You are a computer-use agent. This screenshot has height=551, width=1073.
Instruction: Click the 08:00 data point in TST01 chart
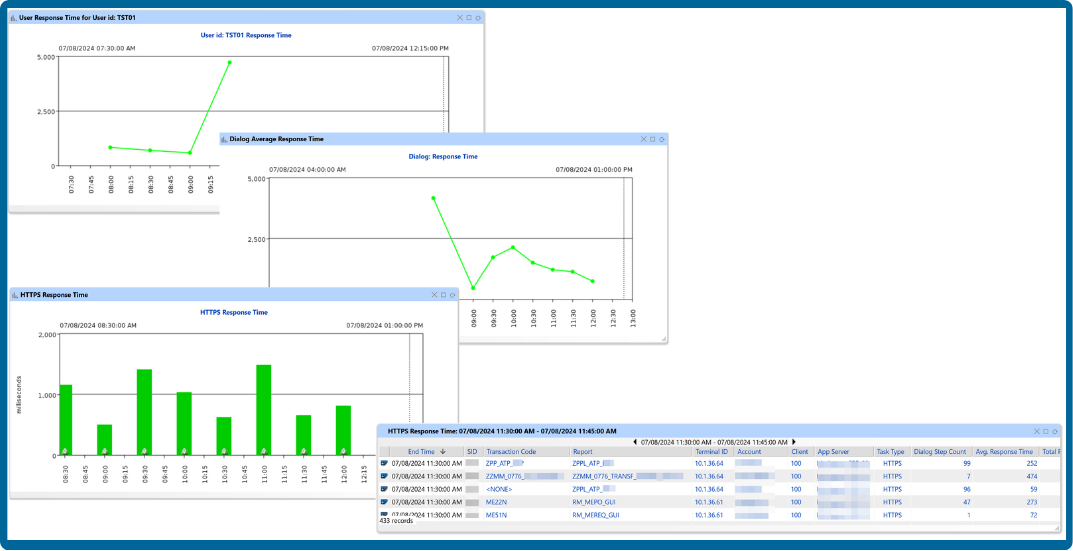pyautogui.click(x=110, y=147)
